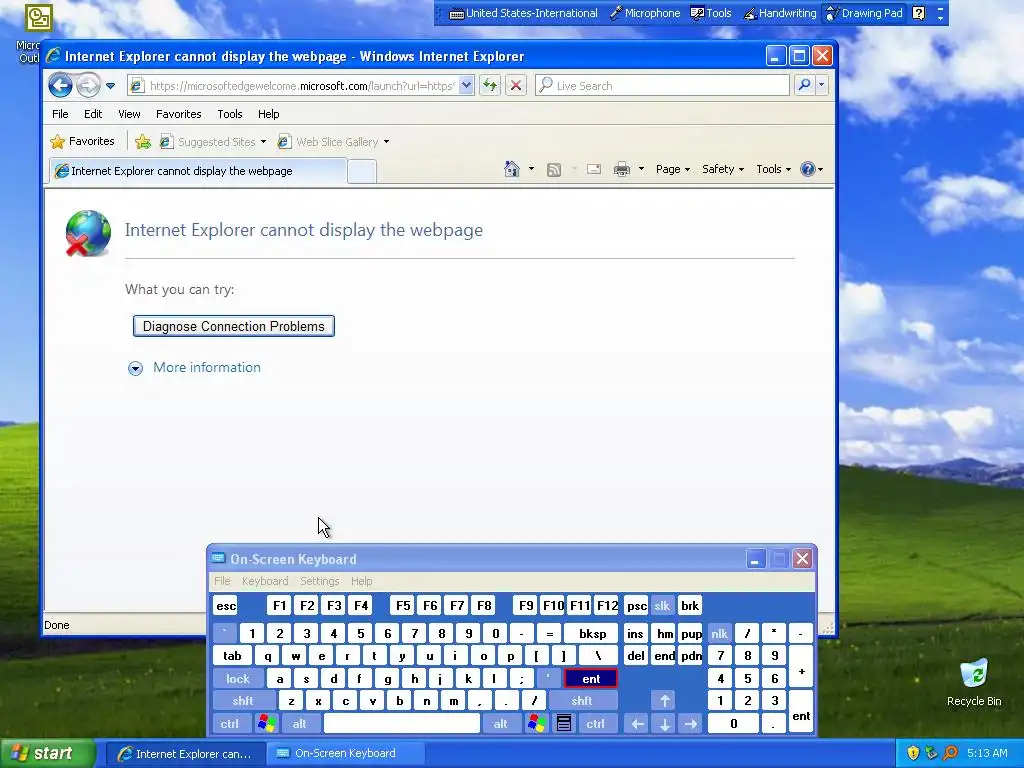
Task: Click the Microphone language bar button
Action: pos(645,13)
